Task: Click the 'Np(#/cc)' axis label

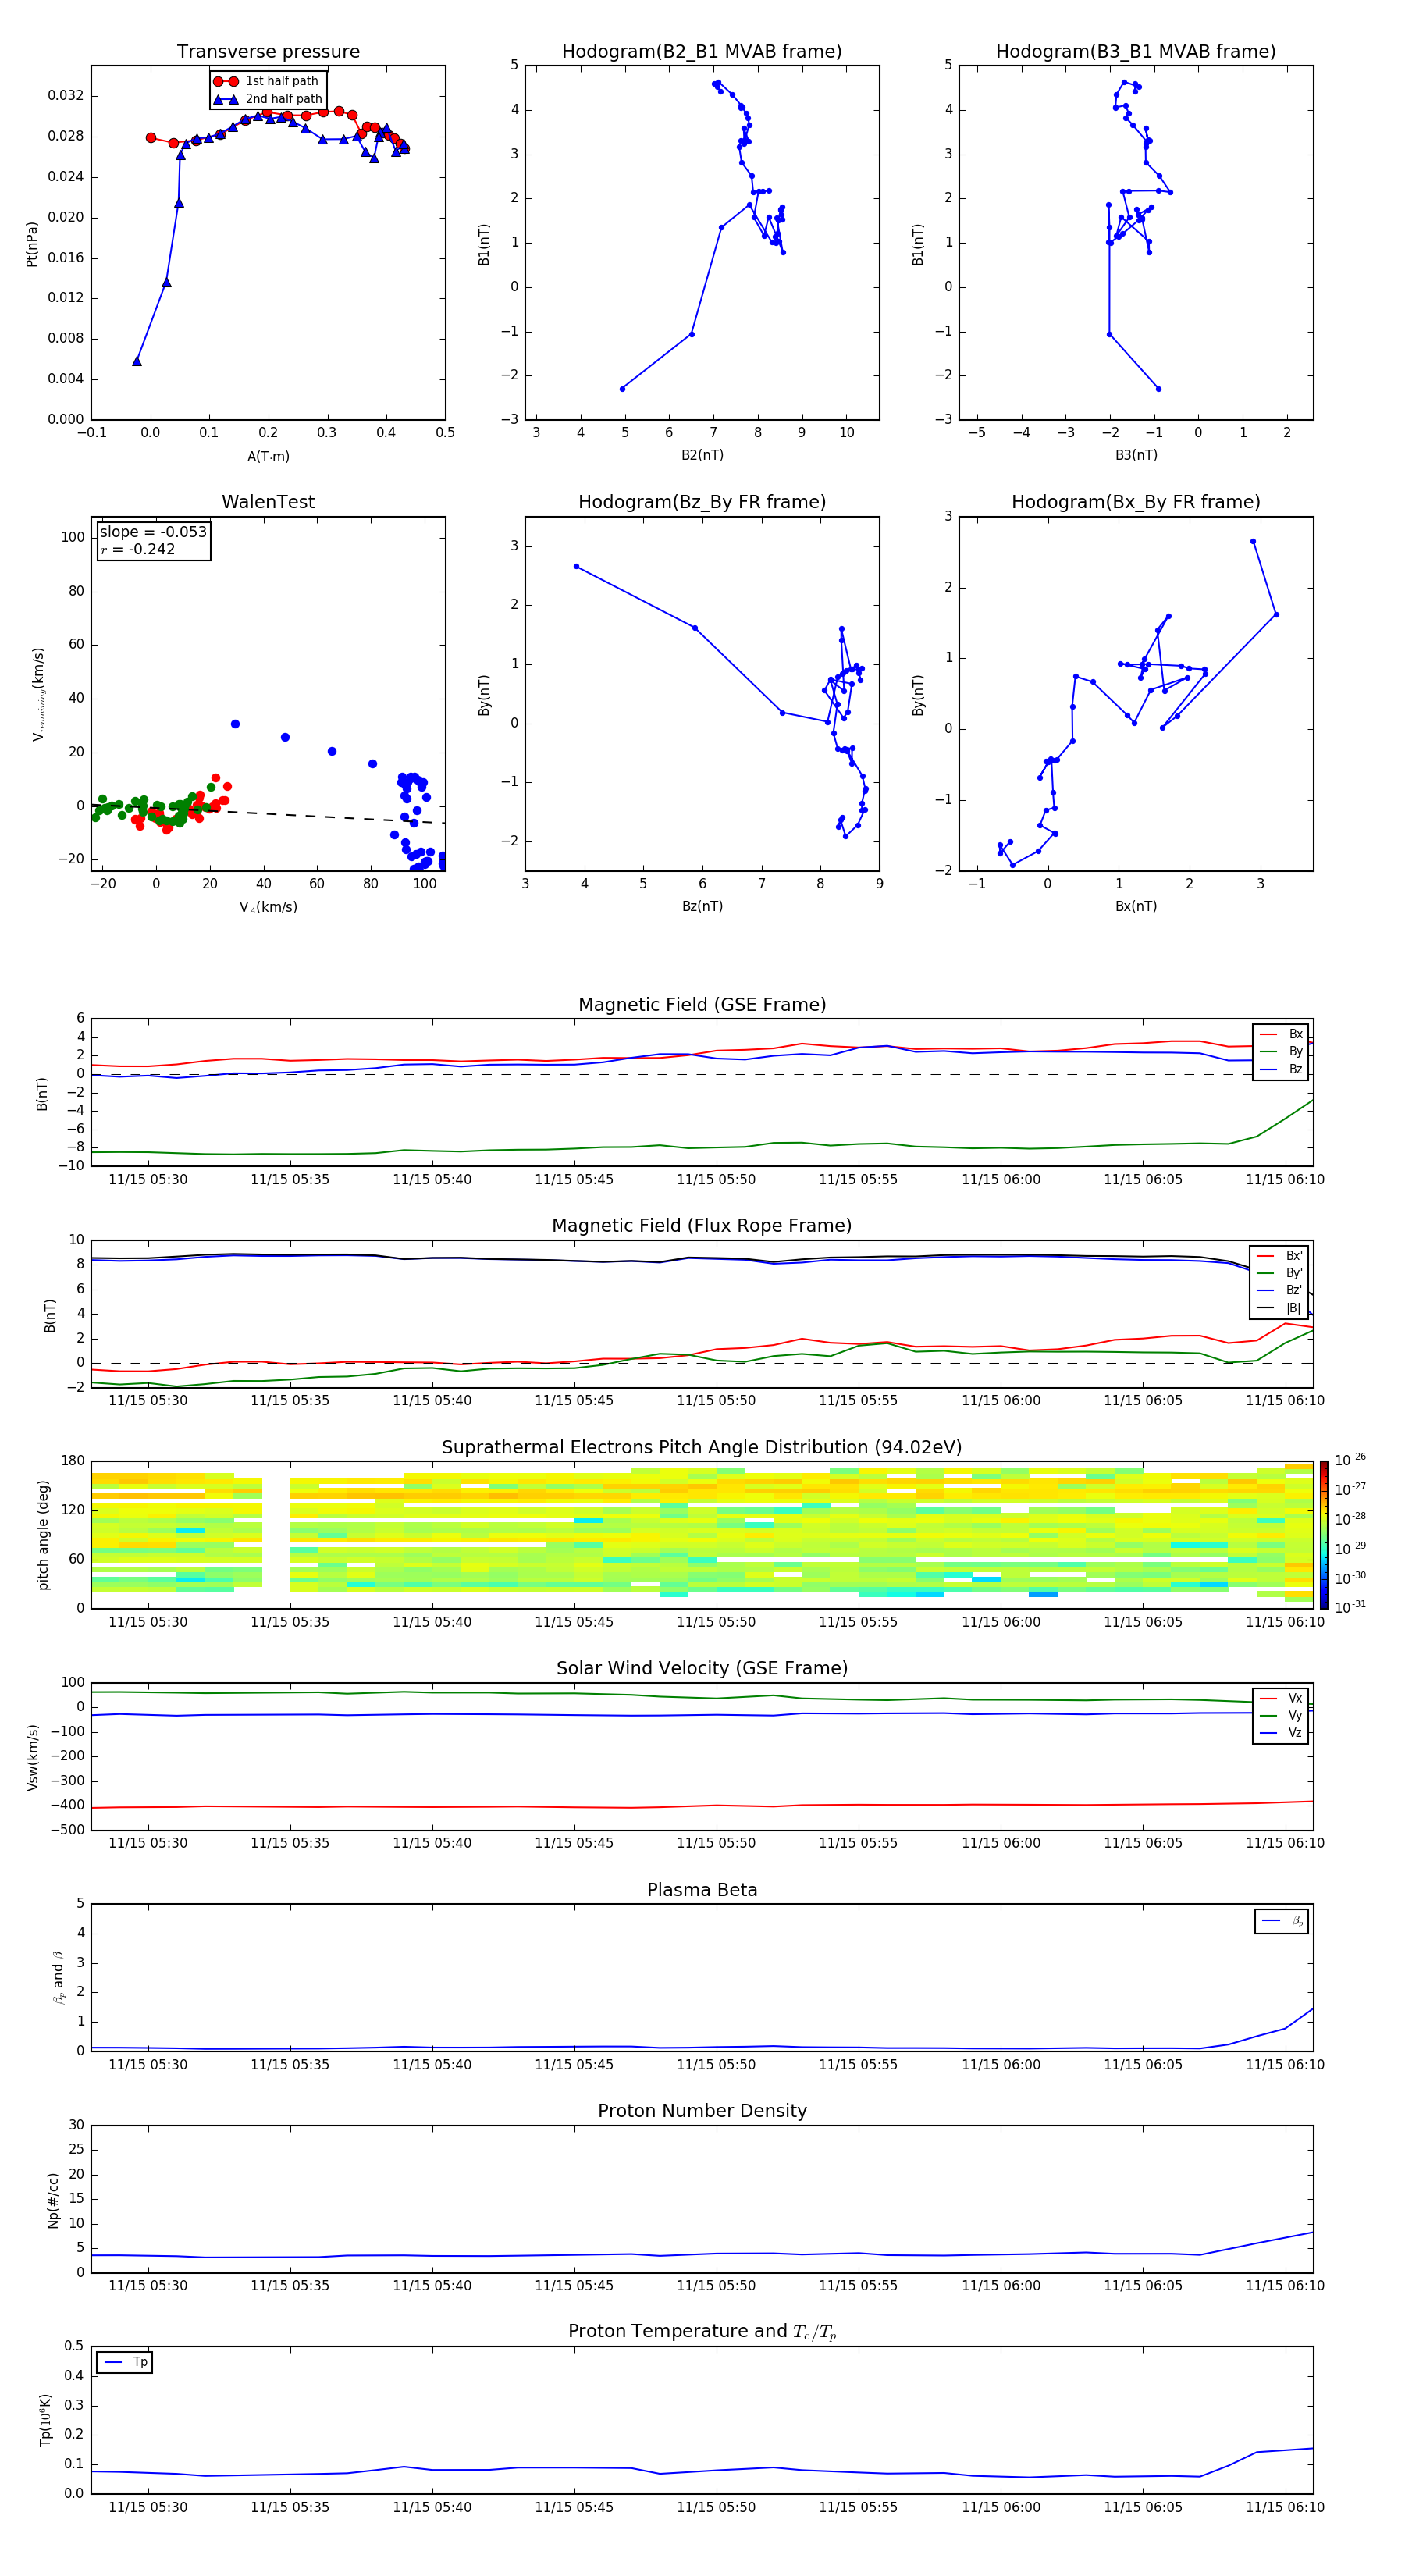Action: 53,2199
